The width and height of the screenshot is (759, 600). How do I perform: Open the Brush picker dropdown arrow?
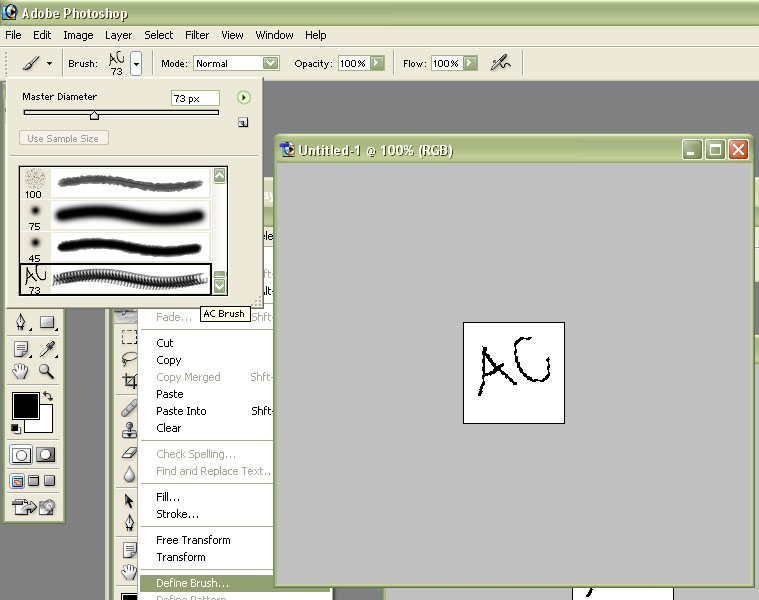(x=137, y=63)
